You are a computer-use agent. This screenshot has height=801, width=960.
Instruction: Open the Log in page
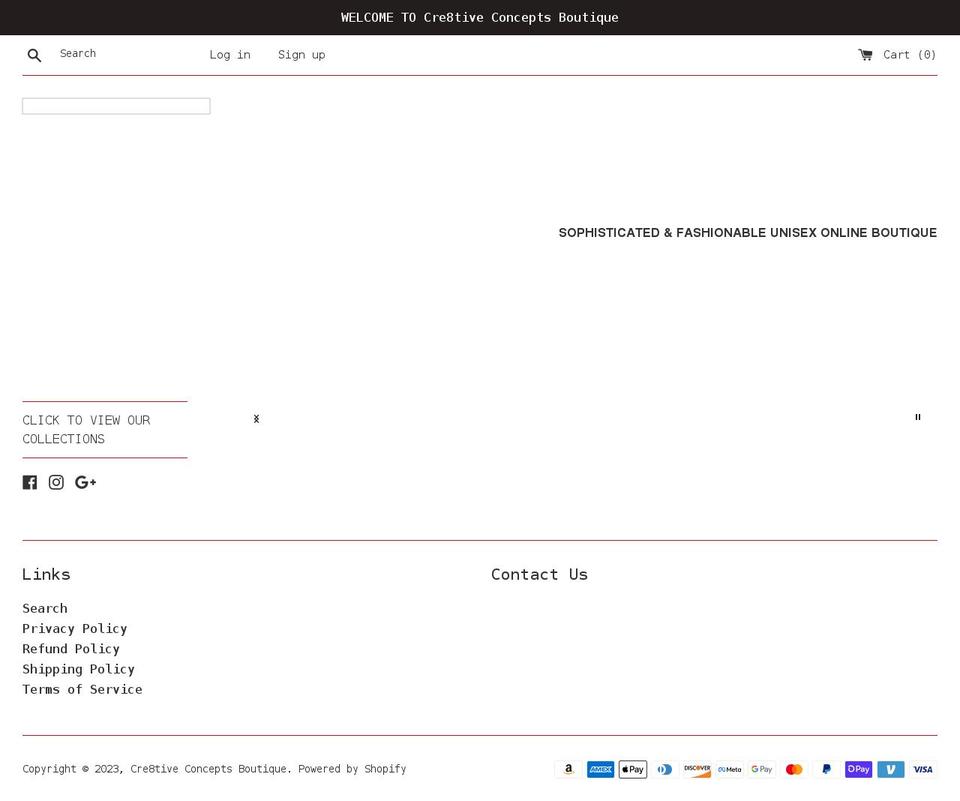[x=229, y=55]
